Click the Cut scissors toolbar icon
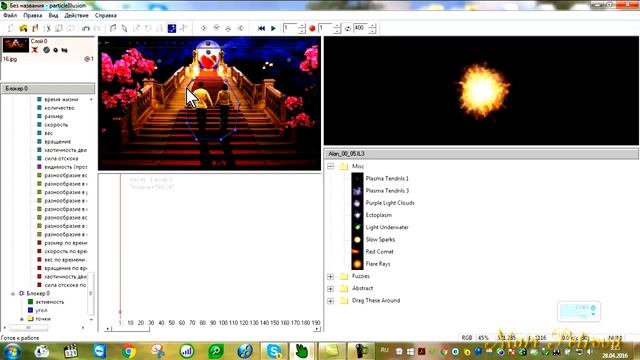The height and width of the screenshot is (360, 640). click(47, 28)
